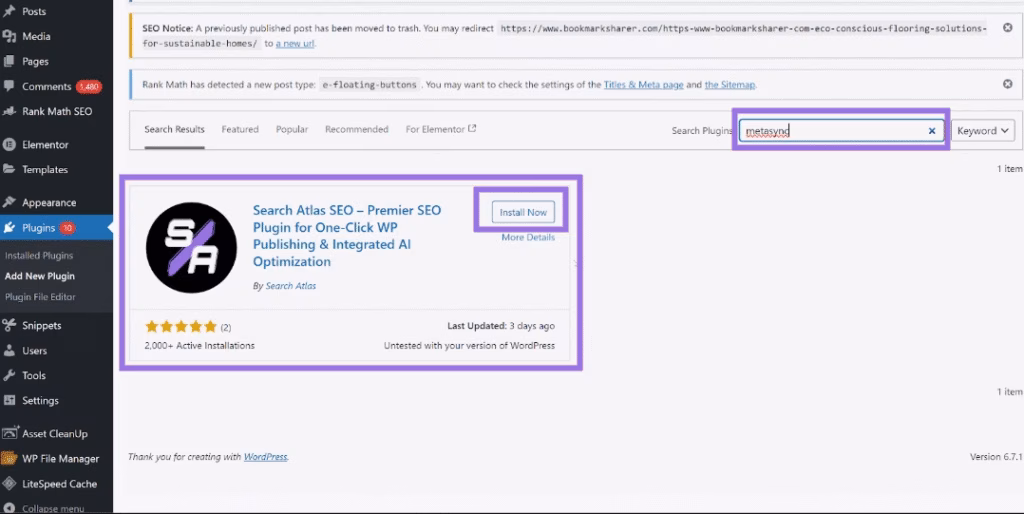Open Plugins via its plug icon
The image size is (1024, 514).
(x=10, y=228)
